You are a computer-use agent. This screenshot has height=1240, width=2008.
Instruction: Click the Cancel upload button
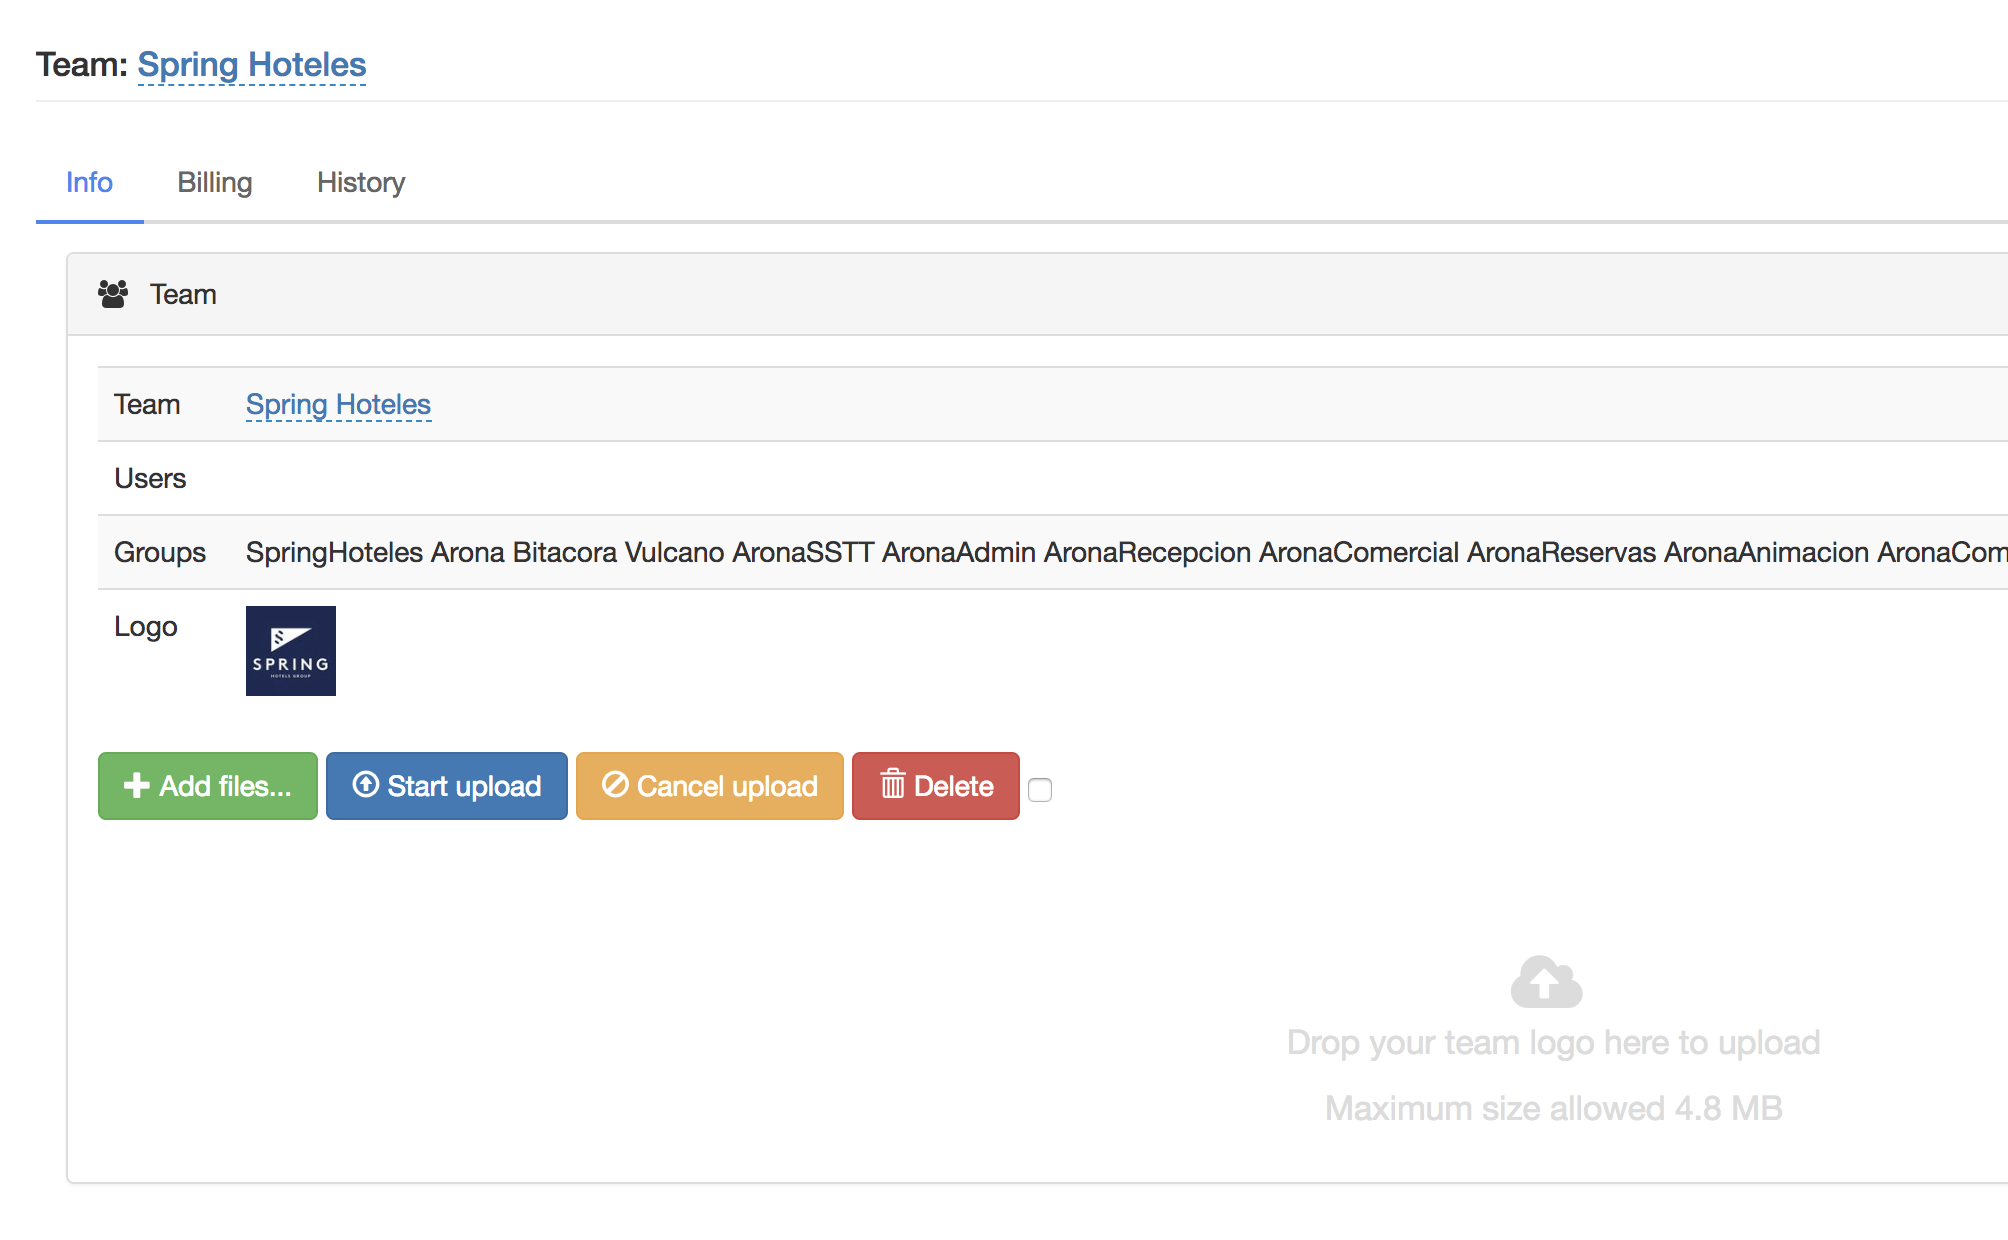(x=710, y=786)
